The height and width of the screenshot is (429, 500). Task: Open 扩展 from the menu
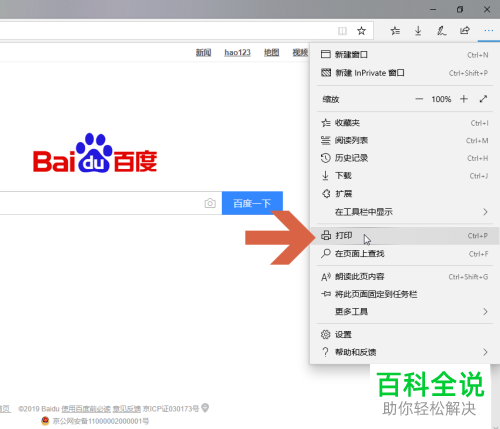[x=404, y=194]
